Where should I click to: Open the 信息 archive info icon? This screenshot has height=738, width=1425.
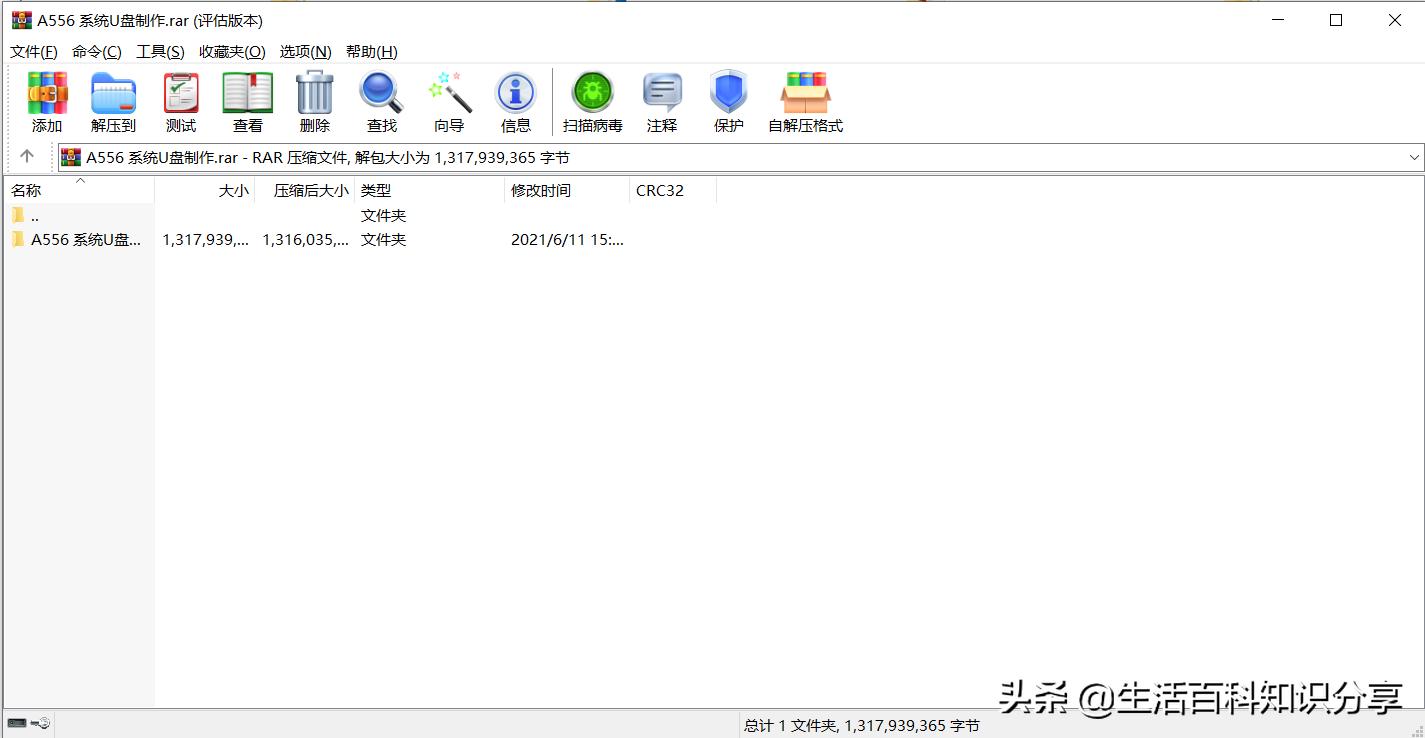coord(516,100)
